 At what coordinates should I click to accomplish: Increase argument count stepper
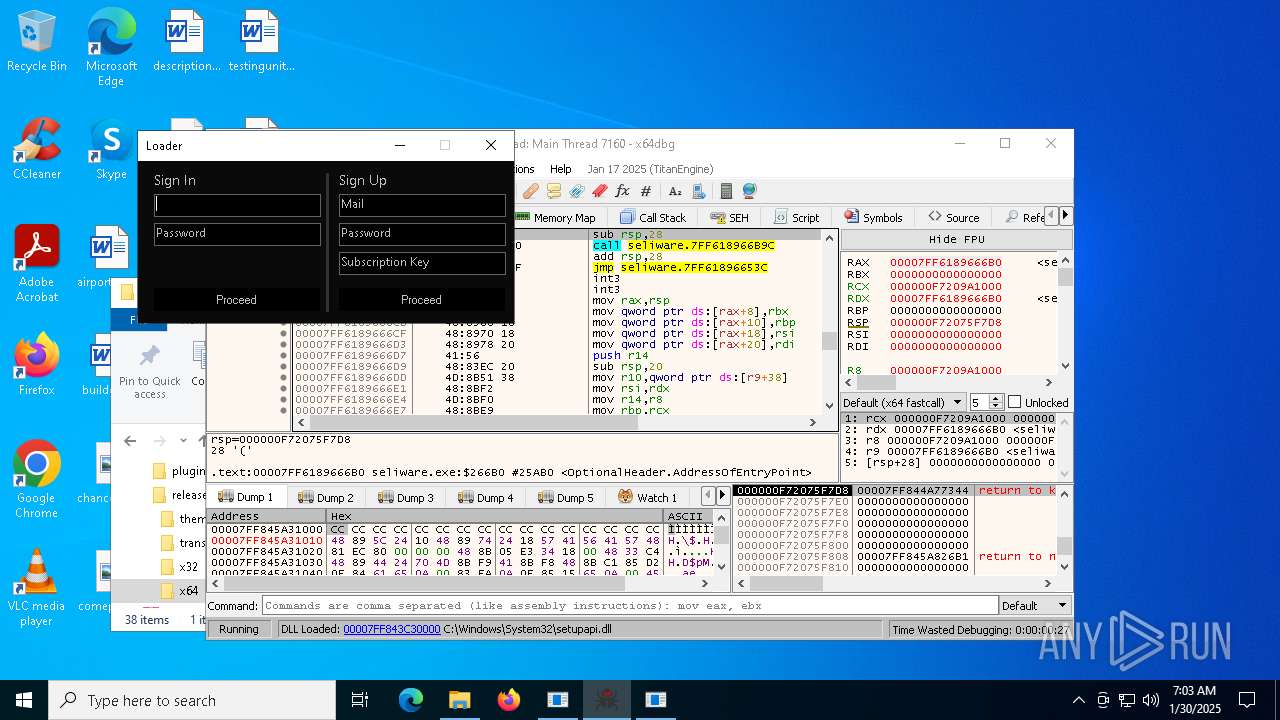pos(995,398)
